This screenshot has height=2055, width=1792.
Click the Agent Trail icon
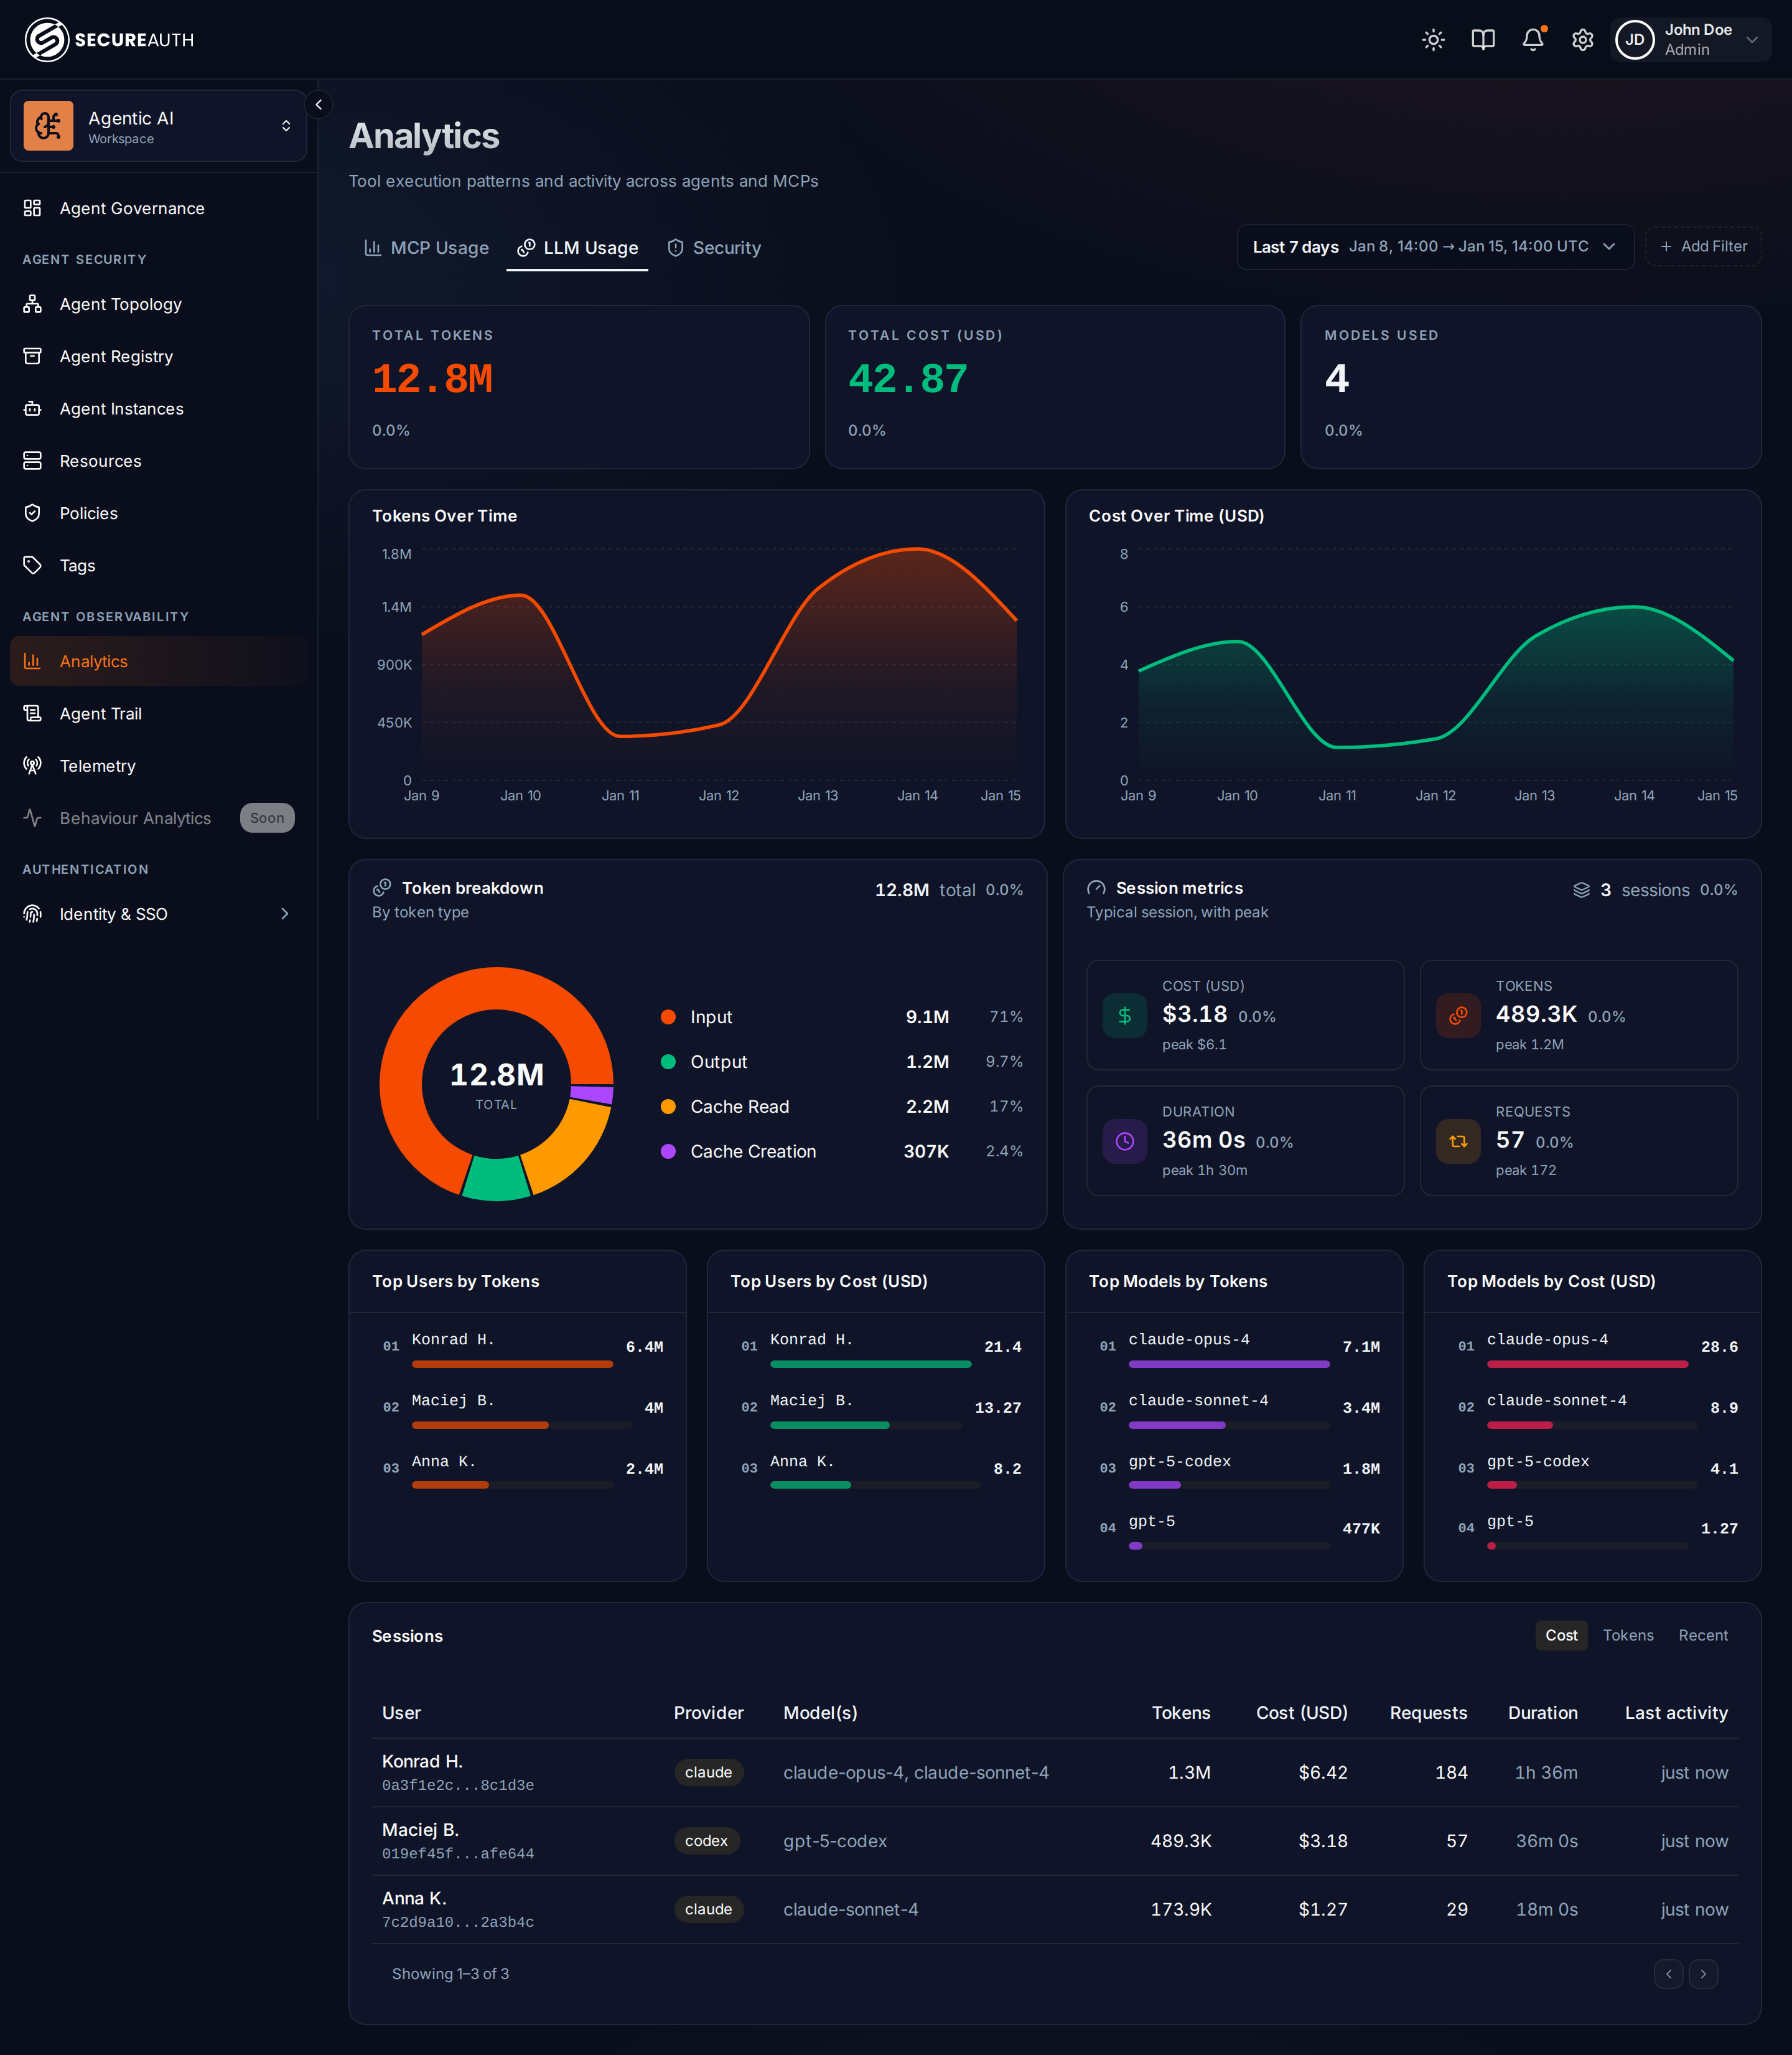click(33, 713)
